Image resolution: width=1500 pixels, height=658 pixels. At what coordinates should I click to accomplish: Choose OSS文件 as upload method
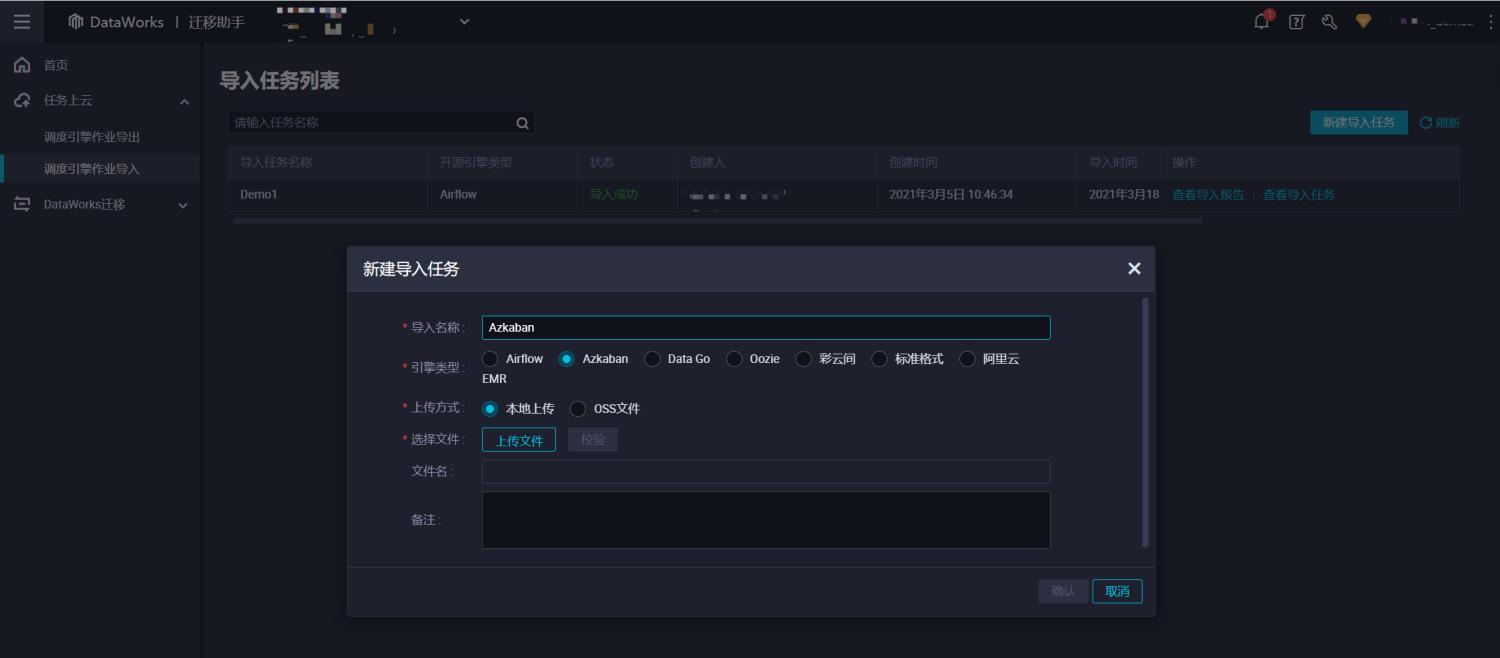pos(577,408)
